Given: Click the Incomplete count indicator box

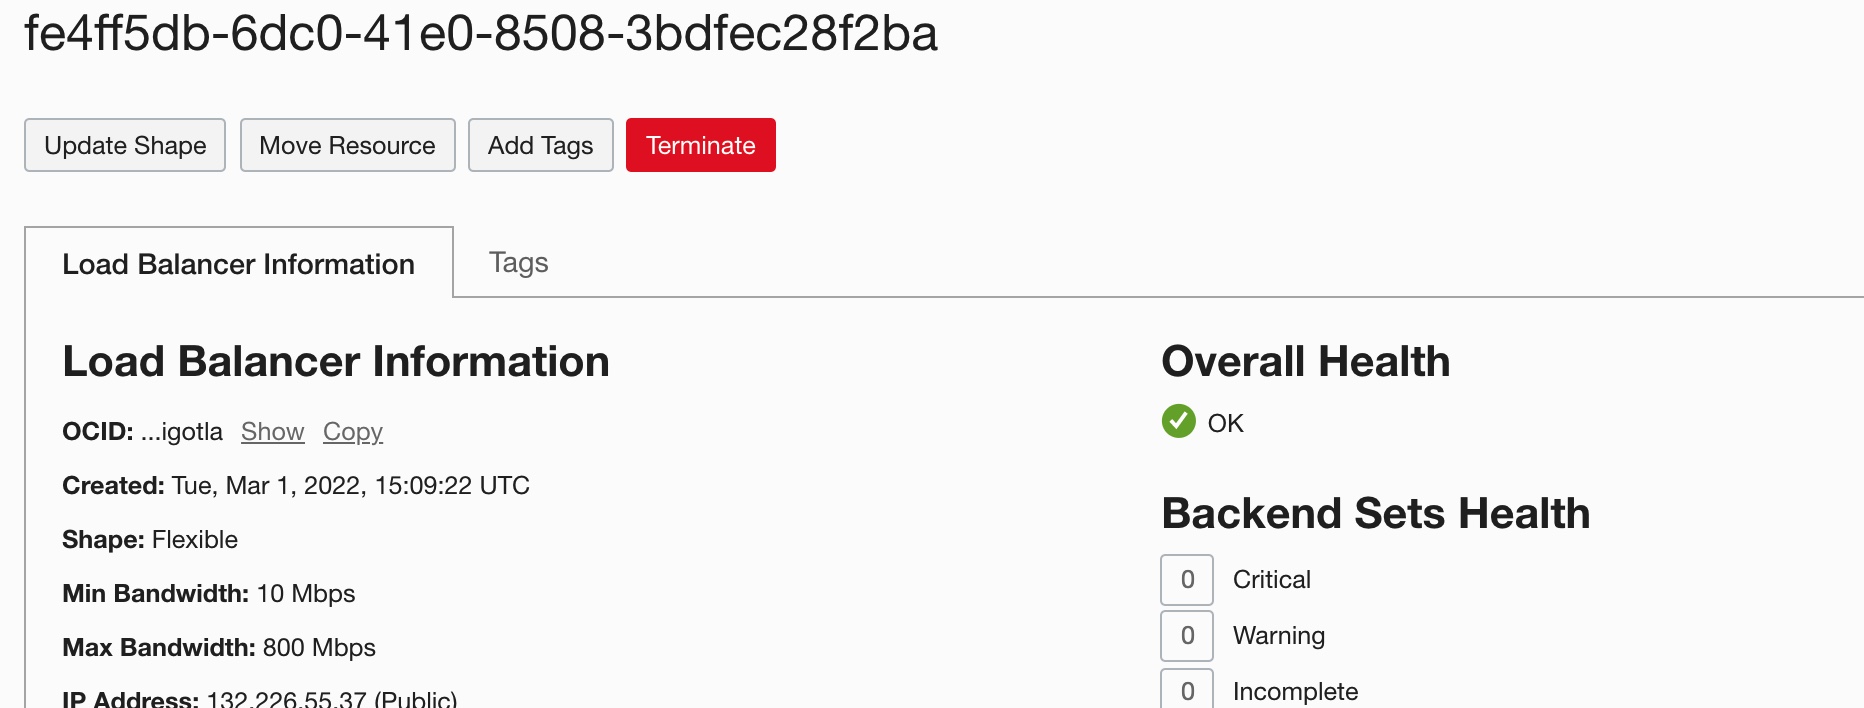Looking at the screenshot, I should (1186, 689).
